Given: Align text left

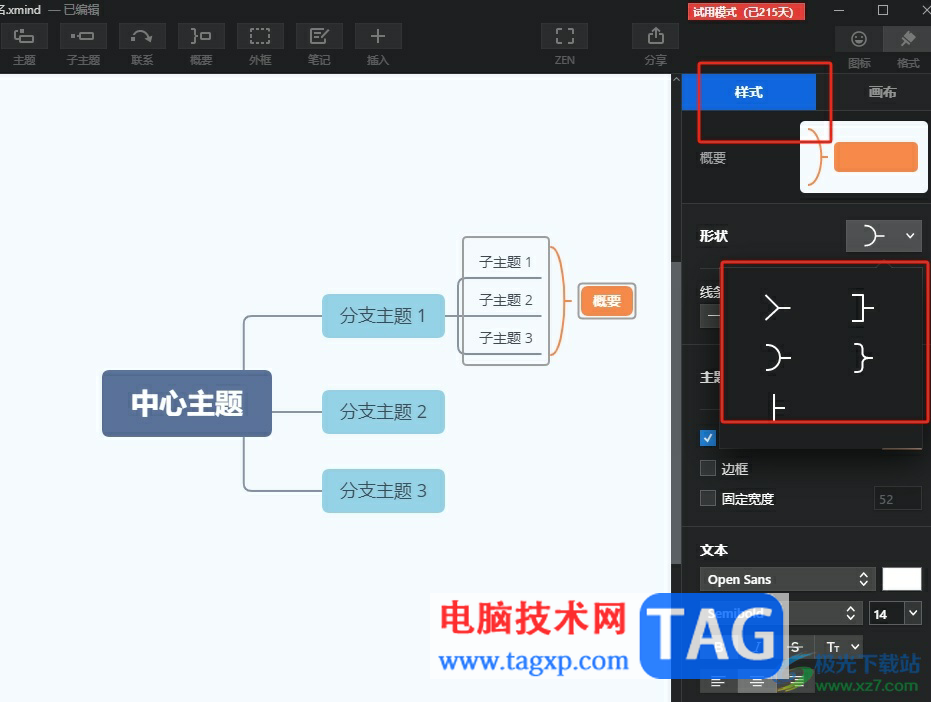Looking at the screenshot, I should click(718, 682).
